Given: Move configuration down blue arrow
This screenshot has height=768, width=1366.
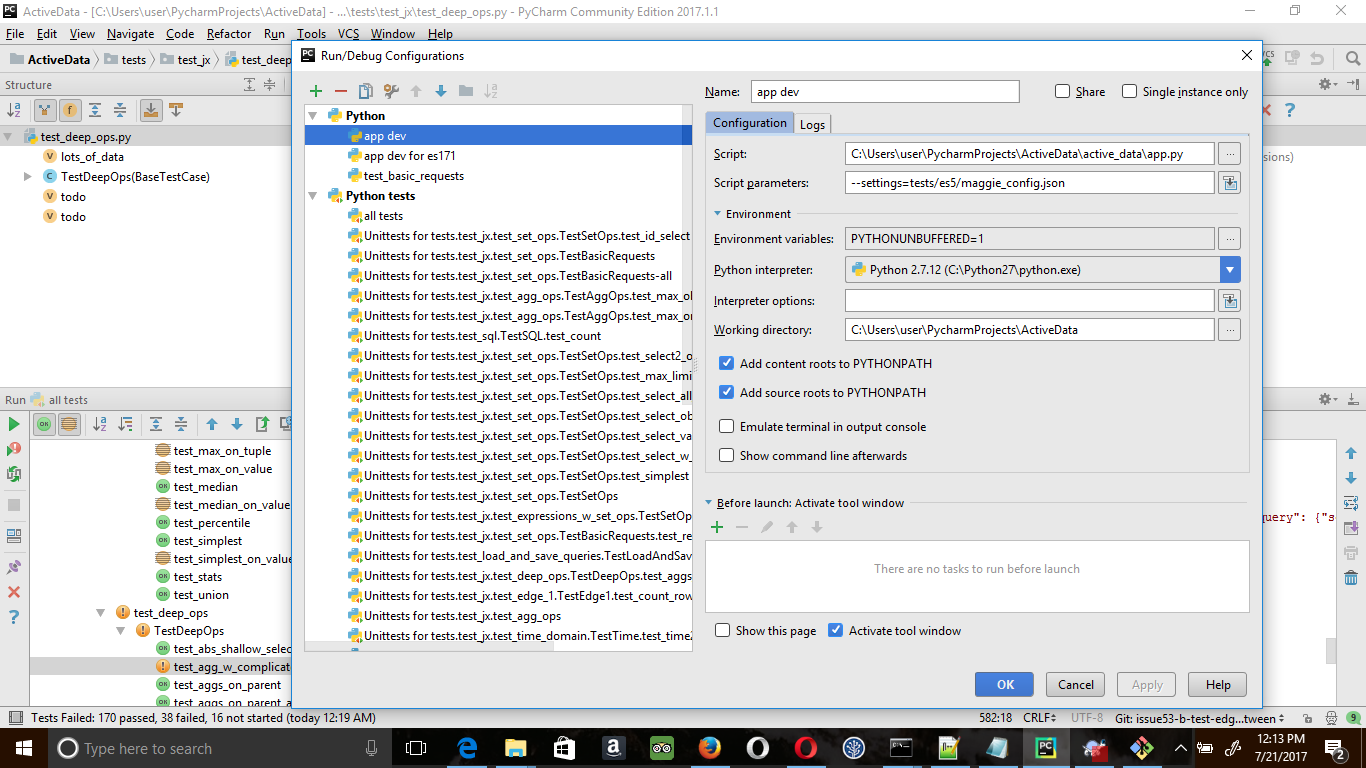Looking at the screenshot, I should 441,91.
